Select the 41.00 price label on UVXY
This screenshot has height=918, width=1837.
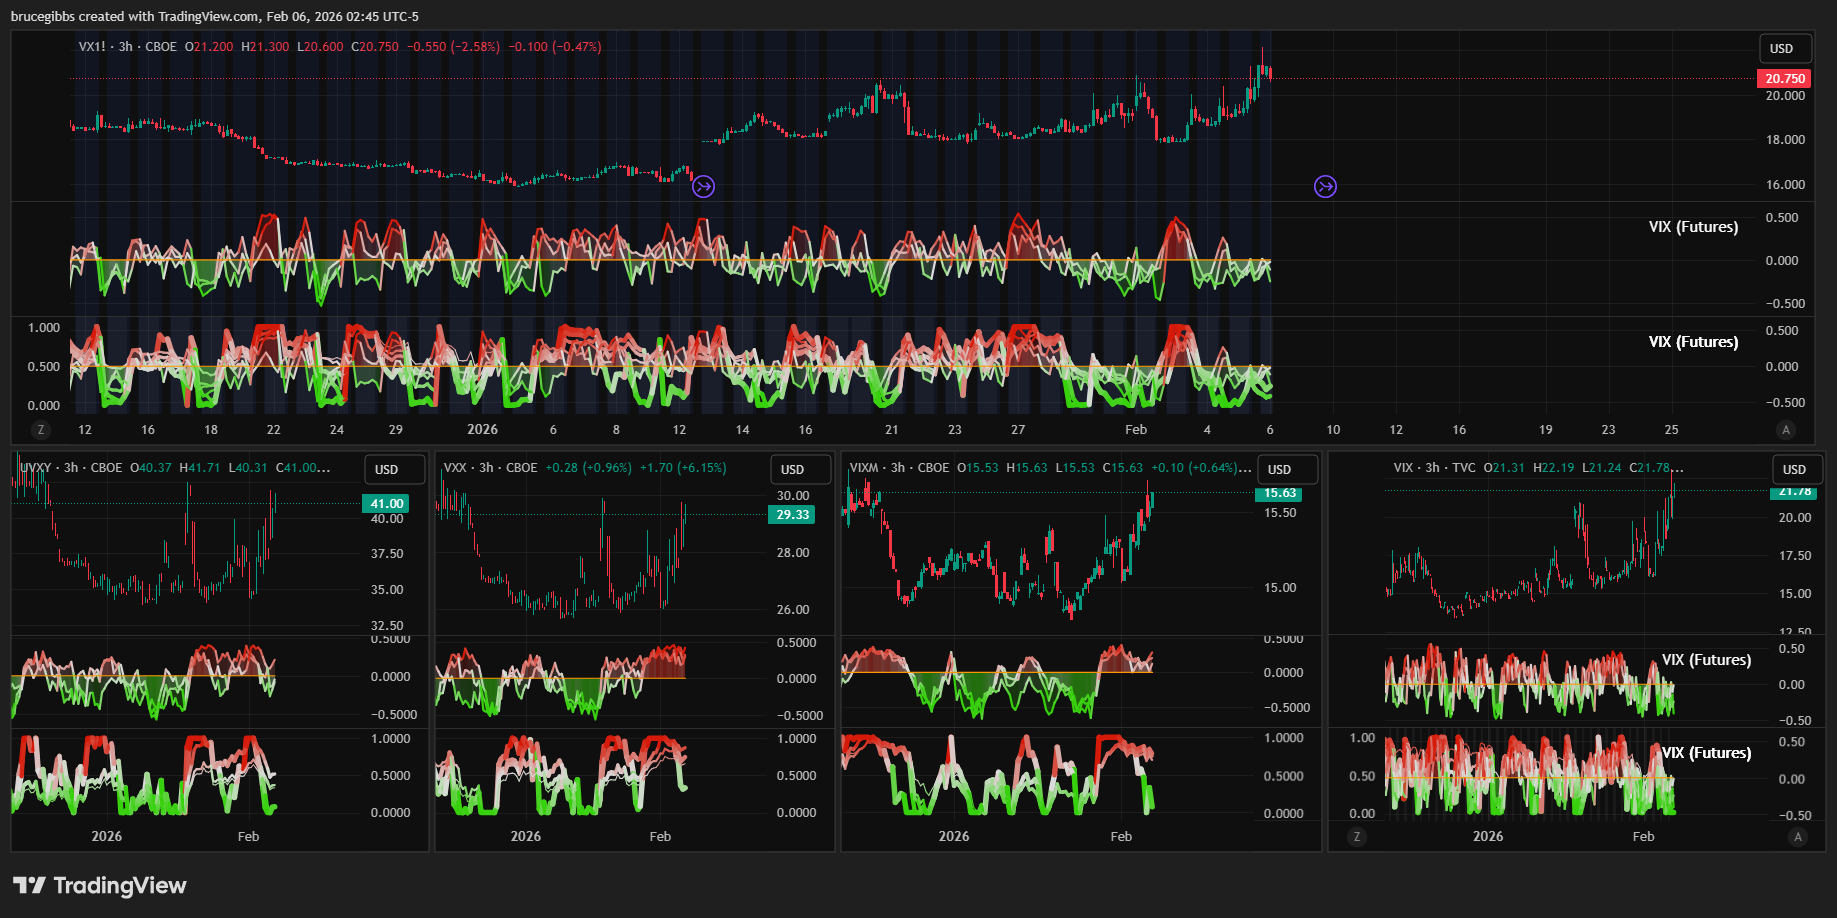[386, 504]
